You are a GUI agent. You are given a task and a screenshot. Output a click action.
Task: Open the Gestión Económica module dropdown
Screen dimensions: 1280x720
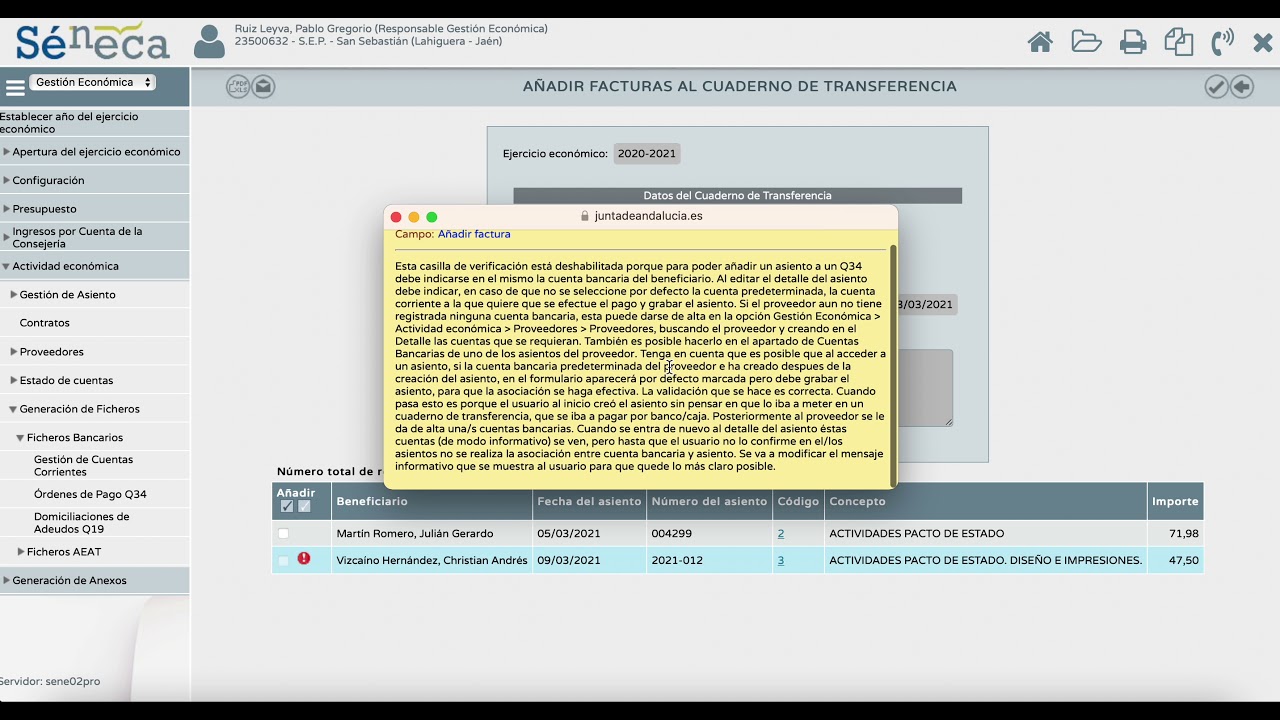[92, 83]
